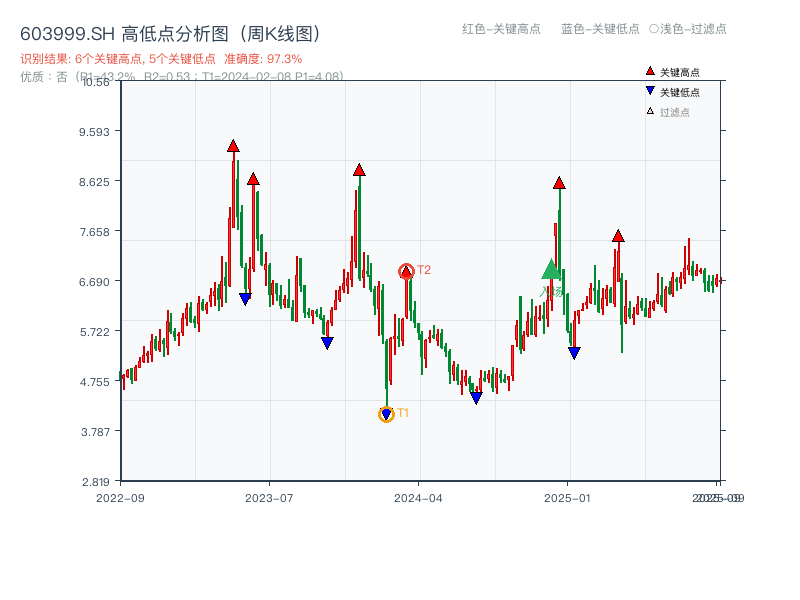This screenshot has width=800, height=600.
Task: Select the T2 red circled high point marker
Action: coord(405,271)
